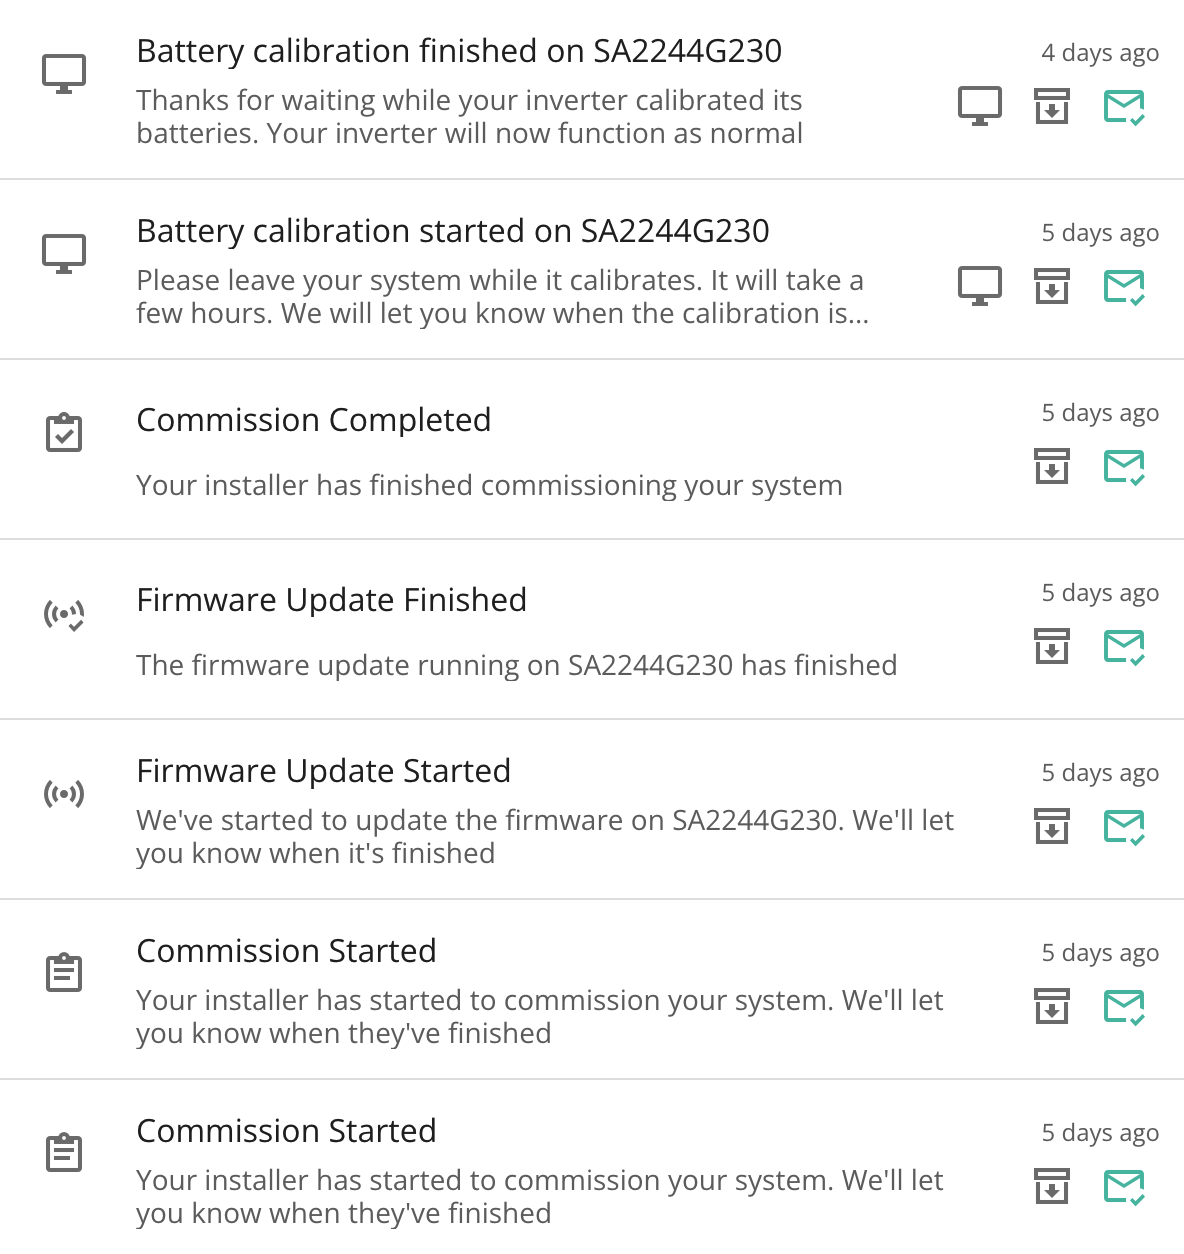Archive the last Commission Started notification
The width and height of the screenshot is (1184, 1254).
pos(1051,1186)
